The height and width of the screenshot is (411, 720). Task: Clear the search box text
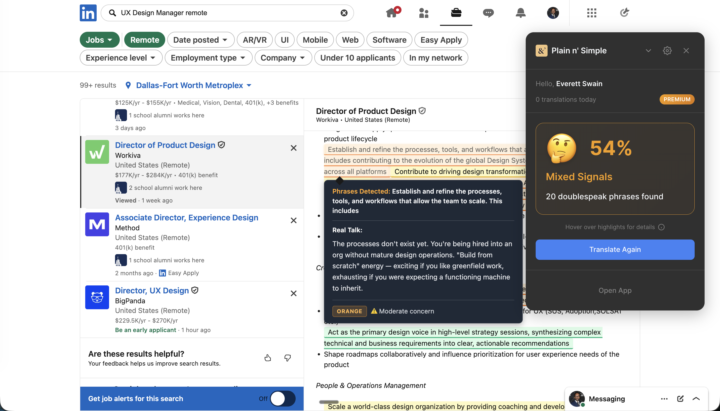coord(344,13)
